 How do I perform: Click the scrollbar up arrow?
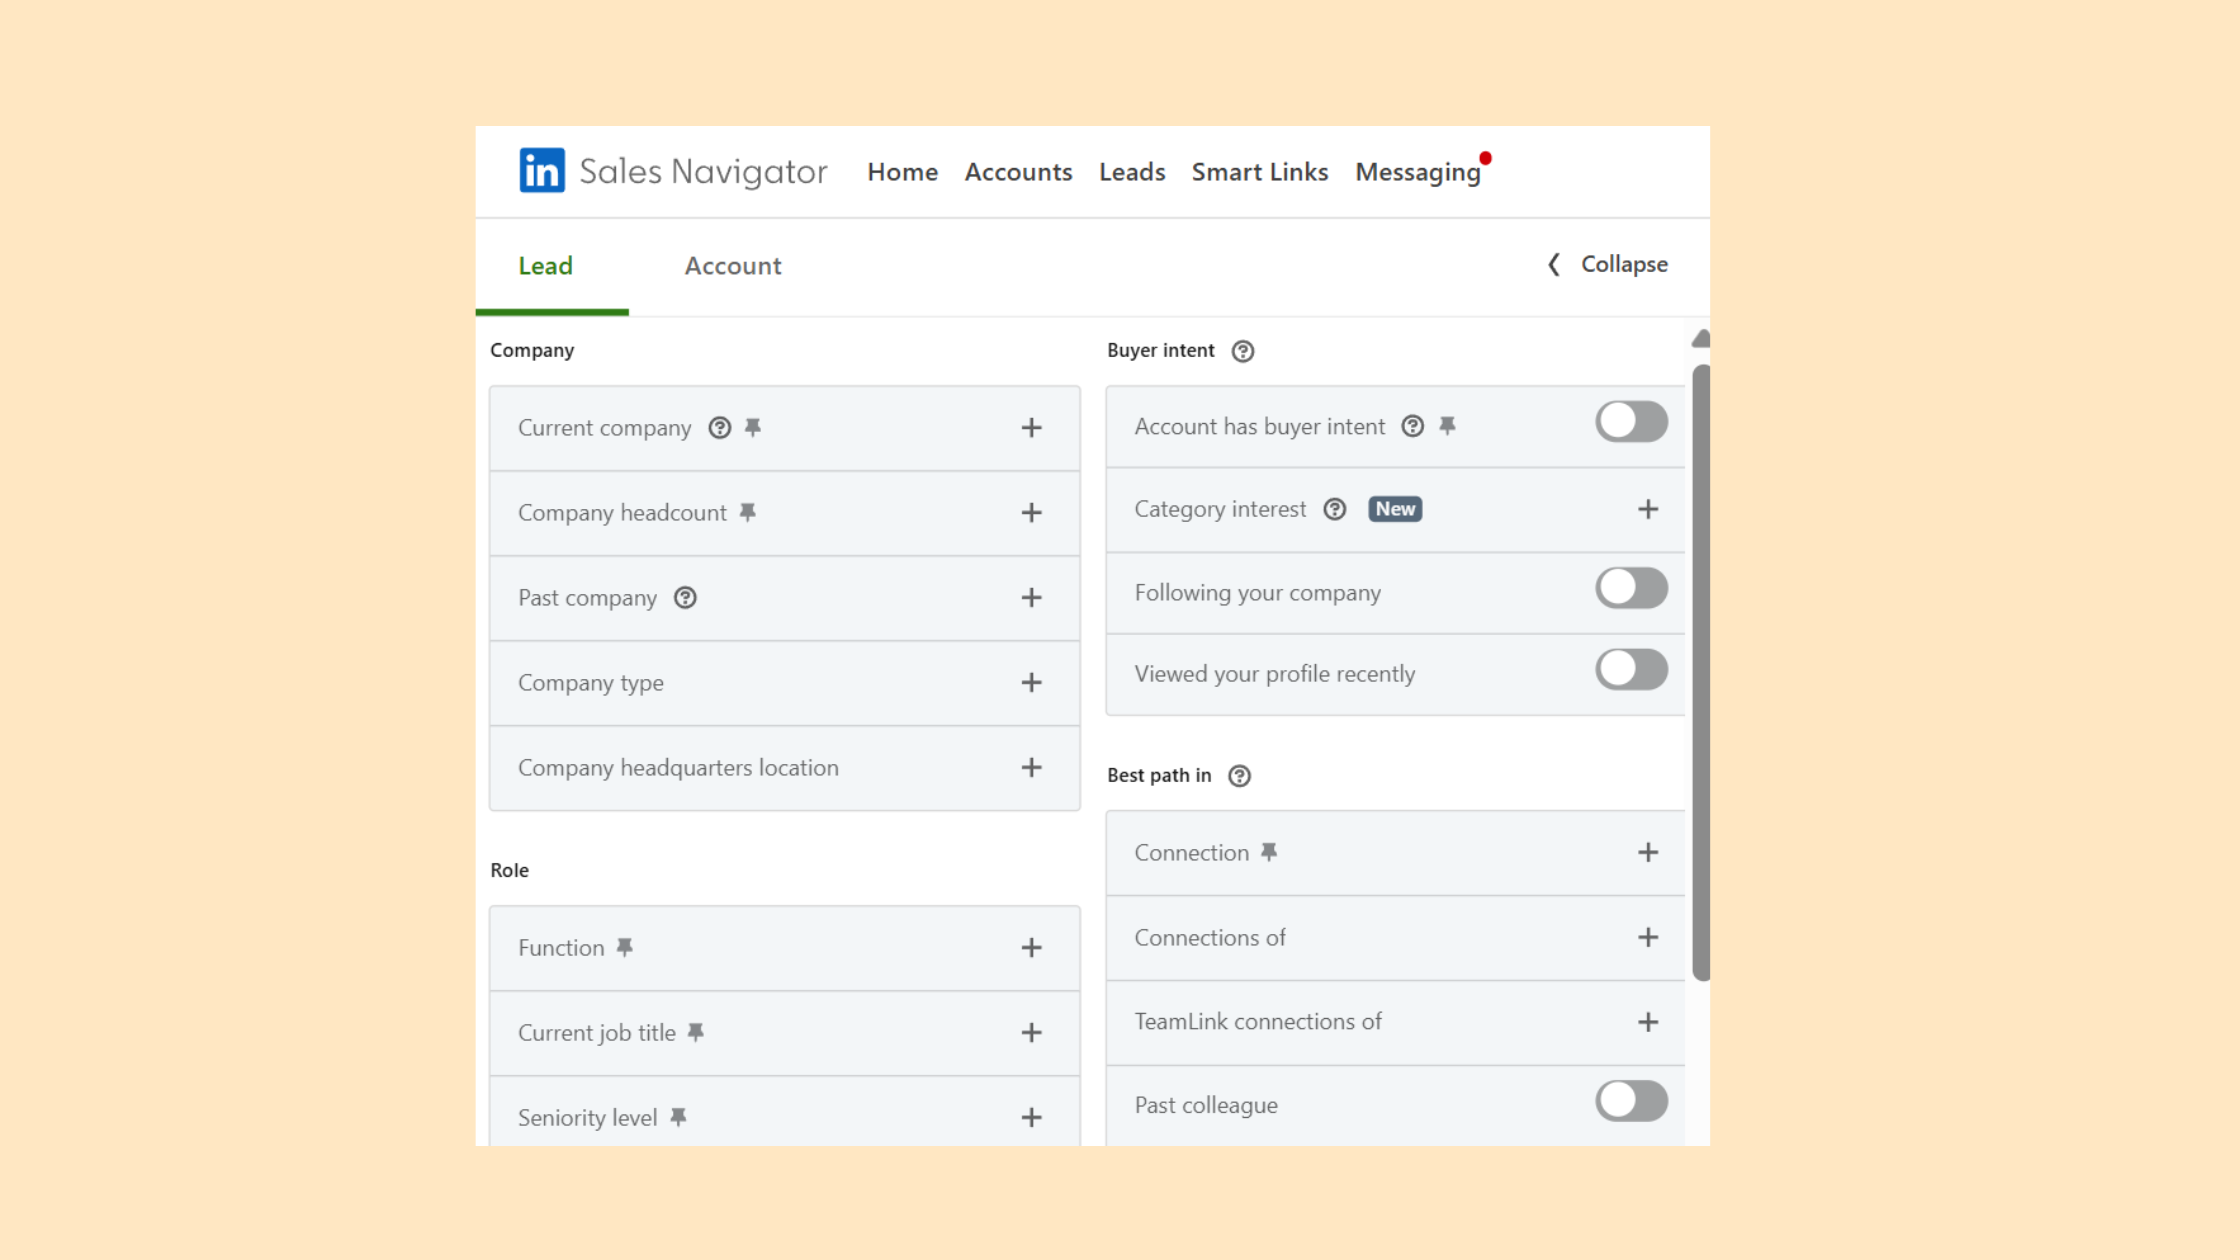point(1701,339)
